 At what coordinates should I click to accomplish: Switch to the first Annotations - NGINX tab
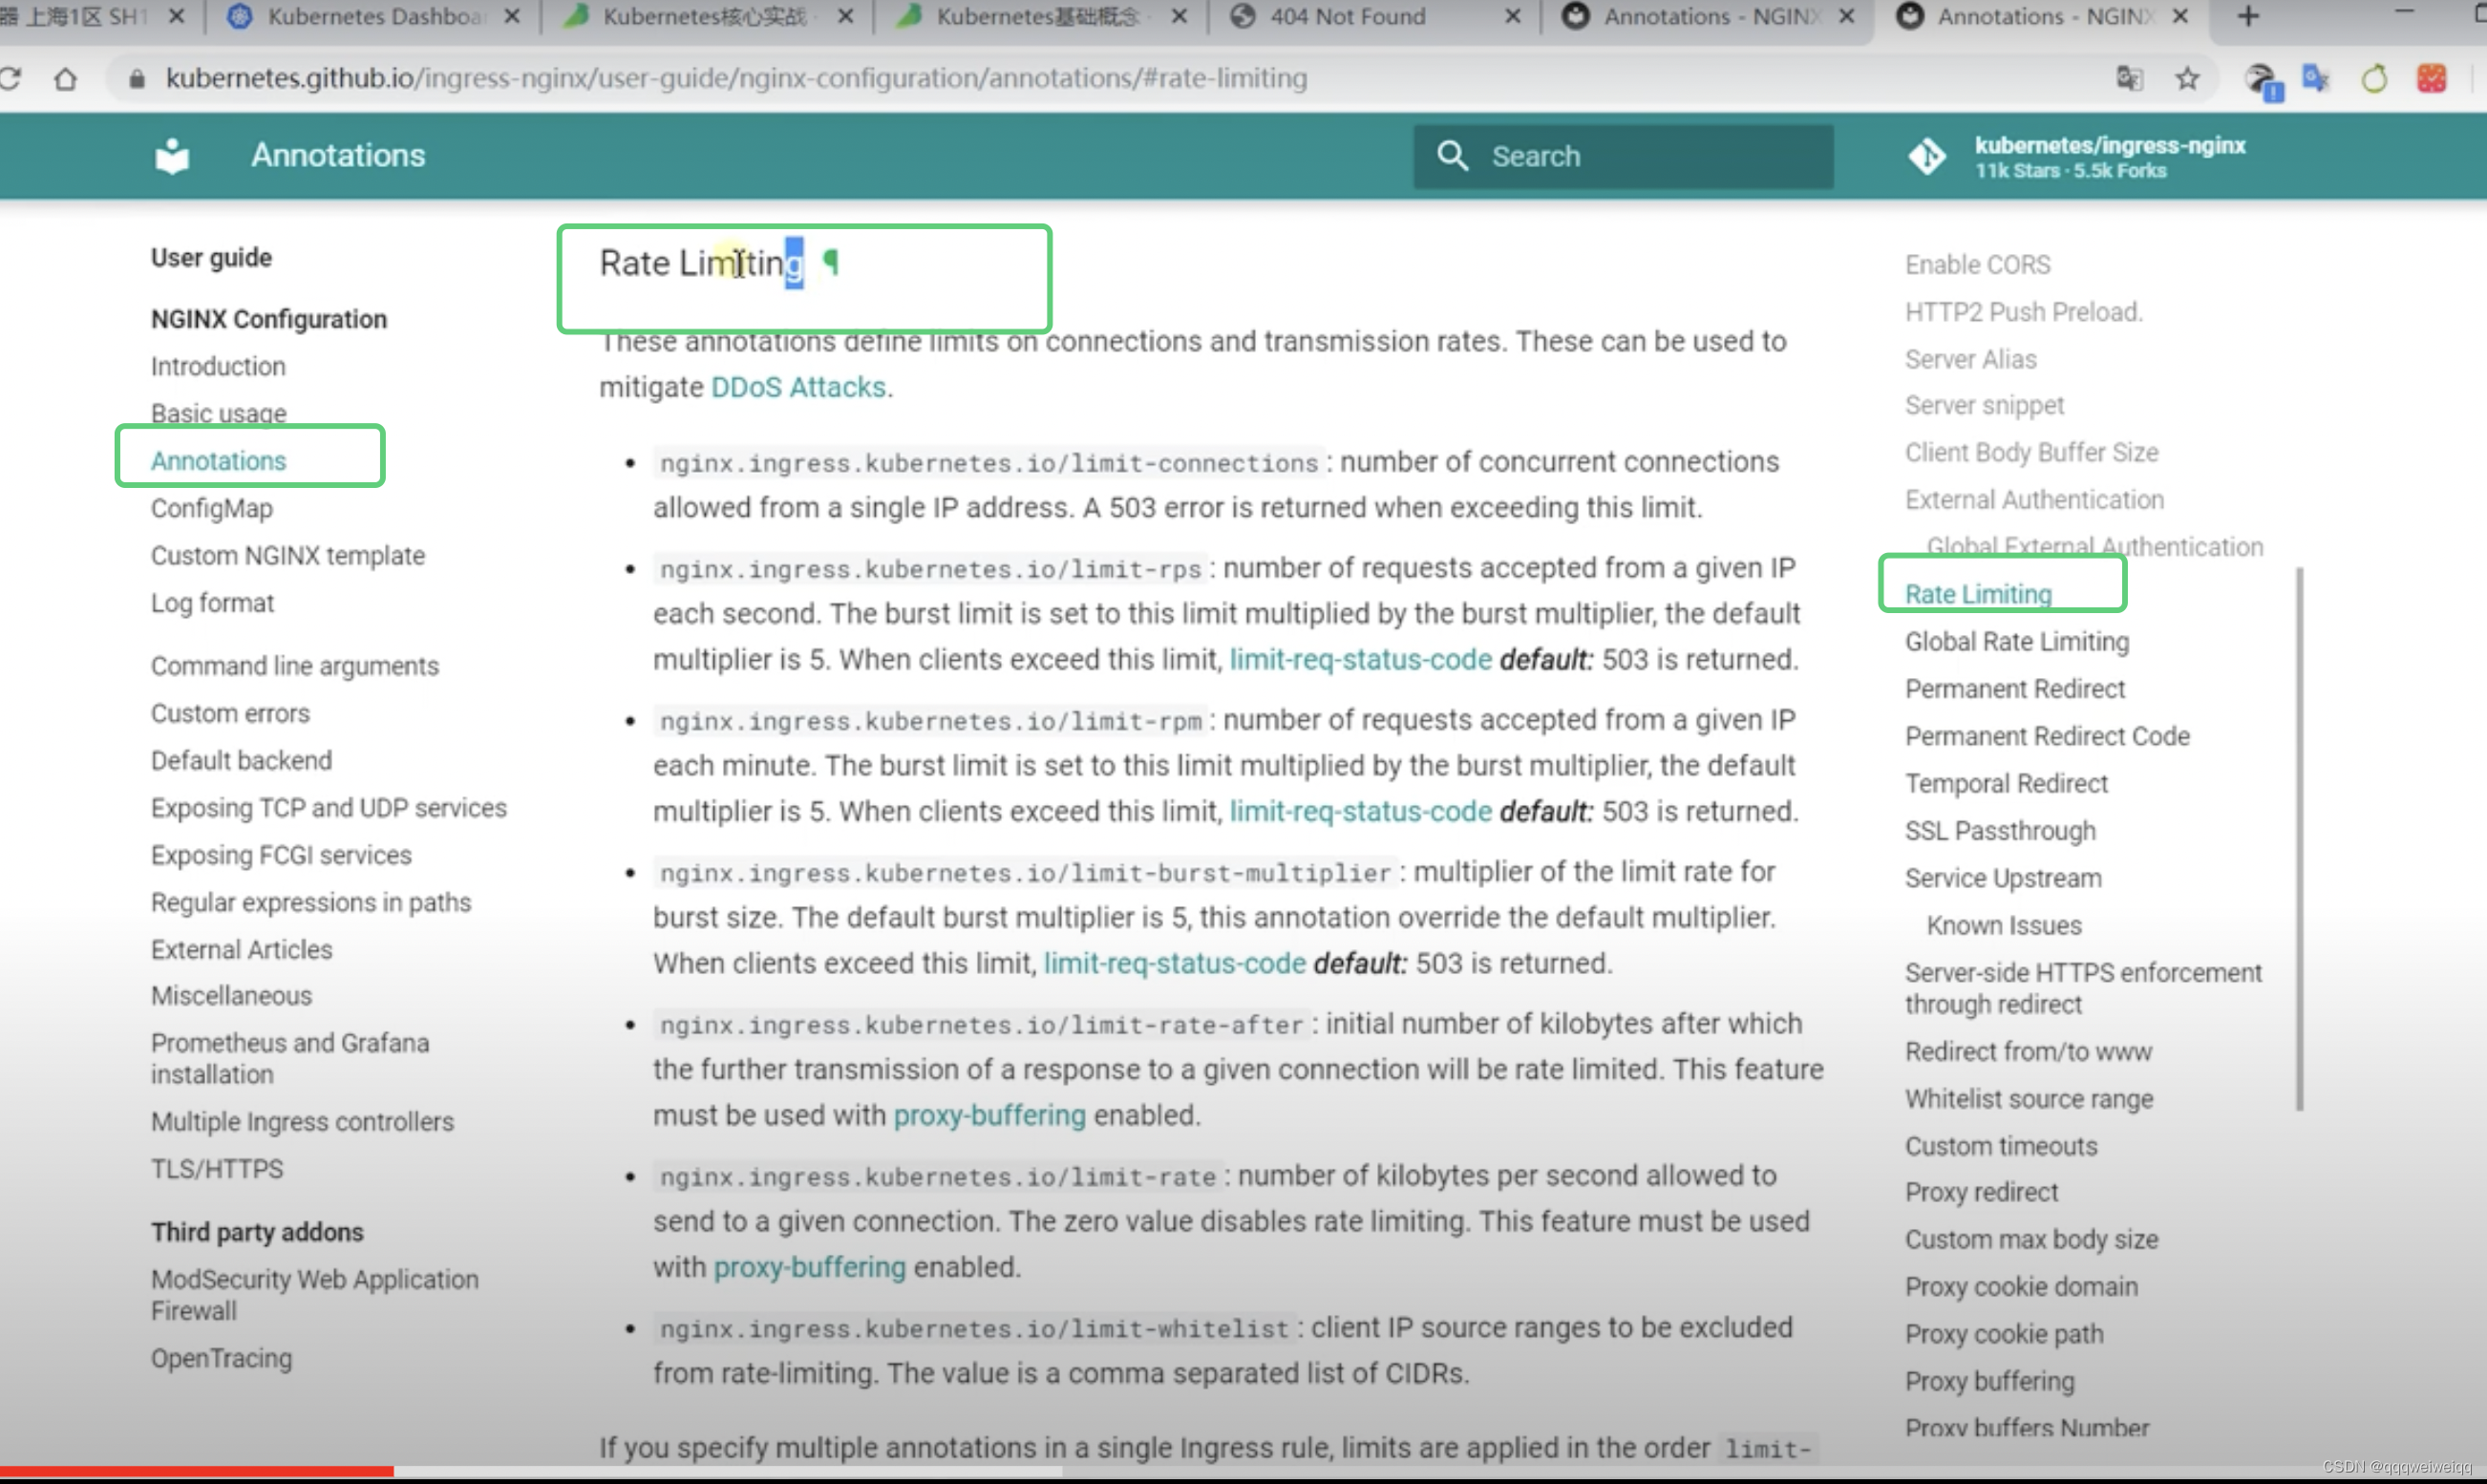coord(1708,17)
